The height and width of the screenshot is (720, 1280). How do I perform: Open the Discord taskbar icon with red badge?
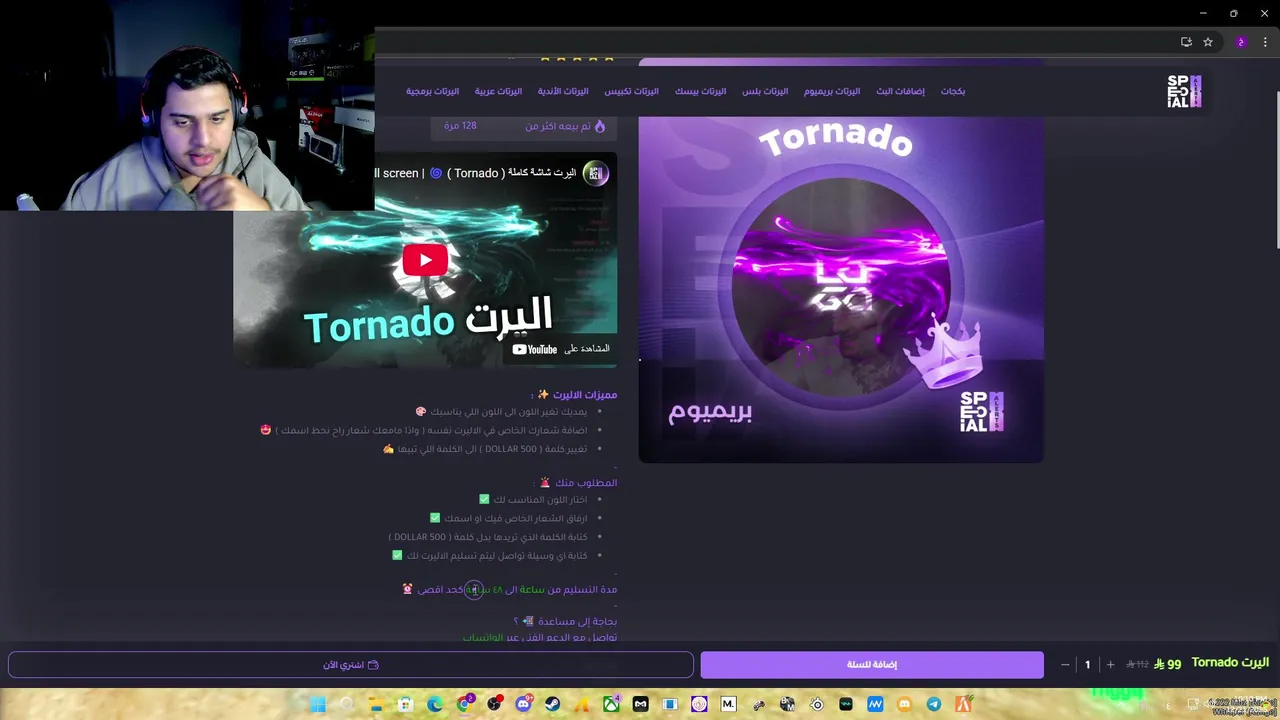coord(522,704)
